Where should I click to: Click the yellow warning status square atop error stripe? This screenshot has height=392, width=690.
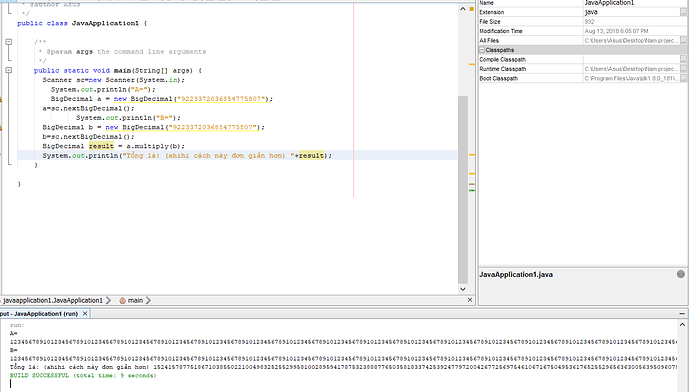(x=471, y=9)
